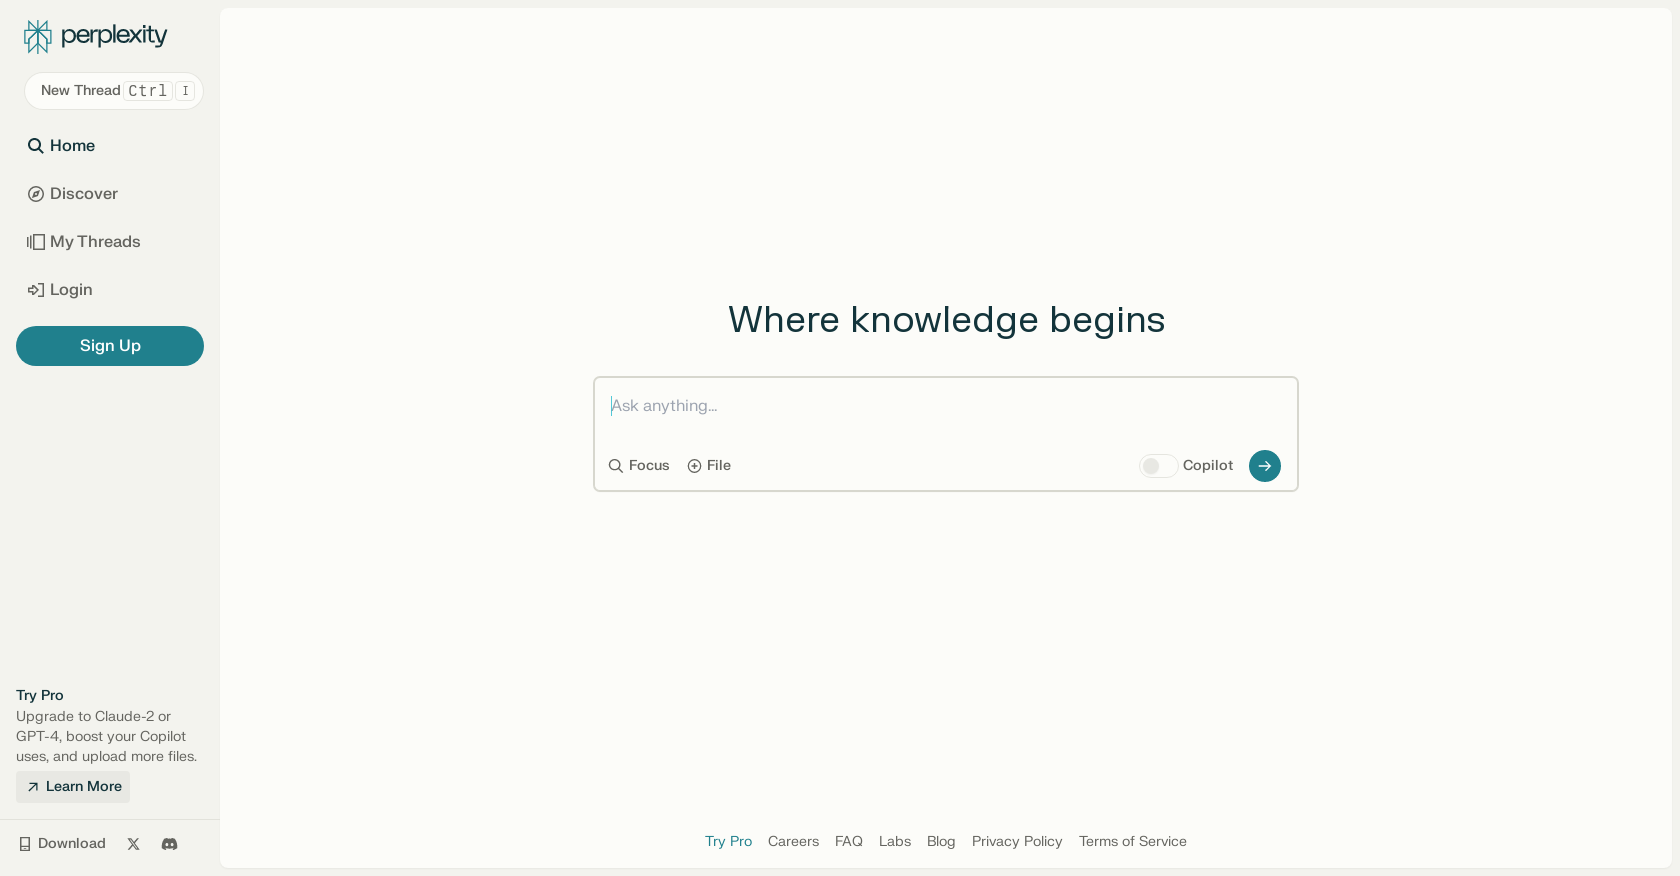Click the Download app link
Image resolution: width=1680 pixels, height=876 pixels.
click(62, 844)
